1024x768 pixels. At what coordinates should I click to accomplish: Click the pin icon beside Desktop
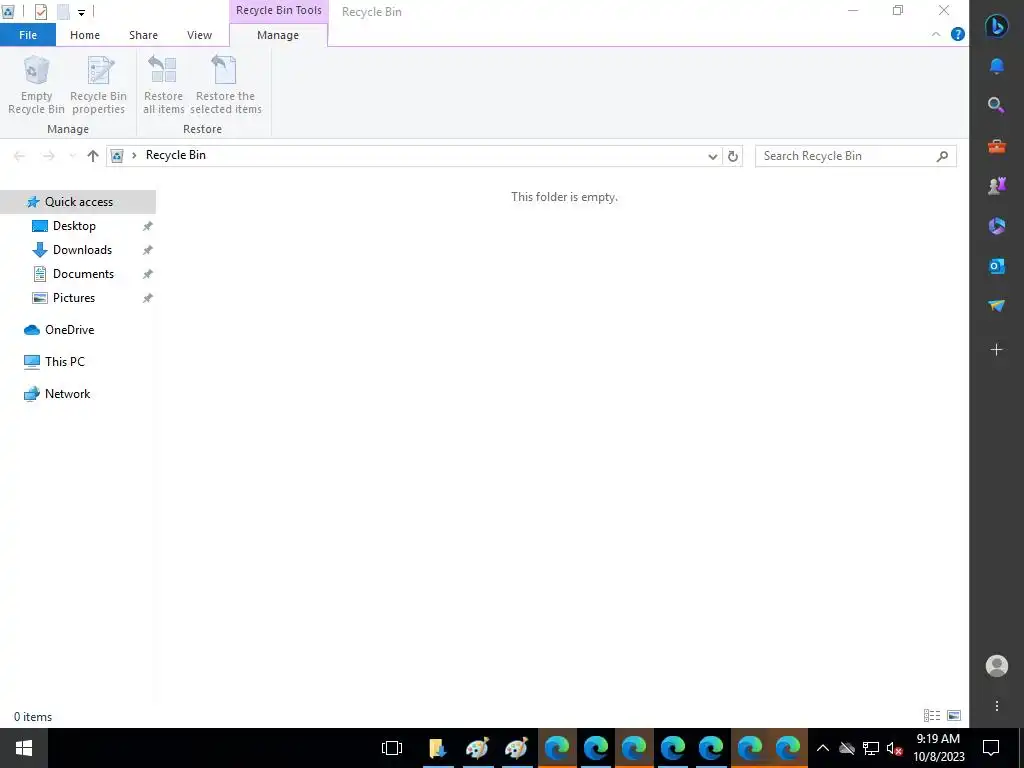point(148,226)
